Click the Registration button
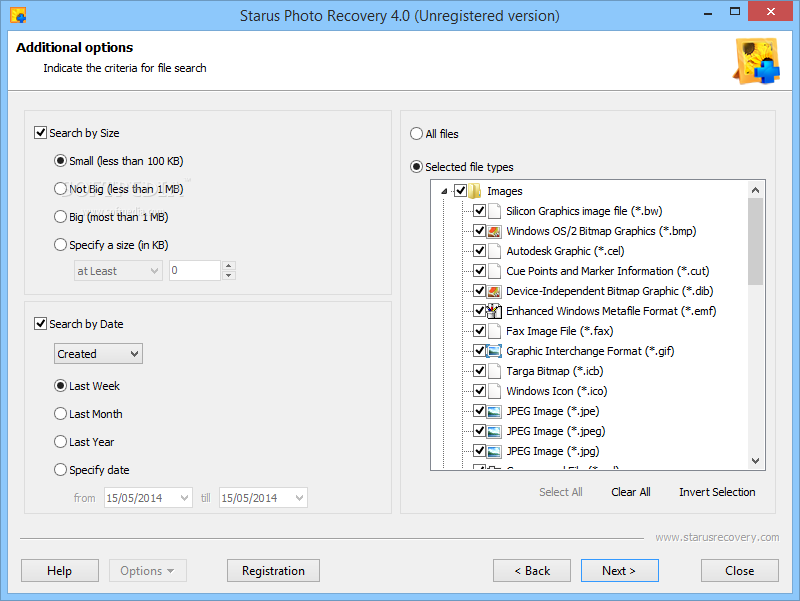The image size is (800, 601). point(273,570)
